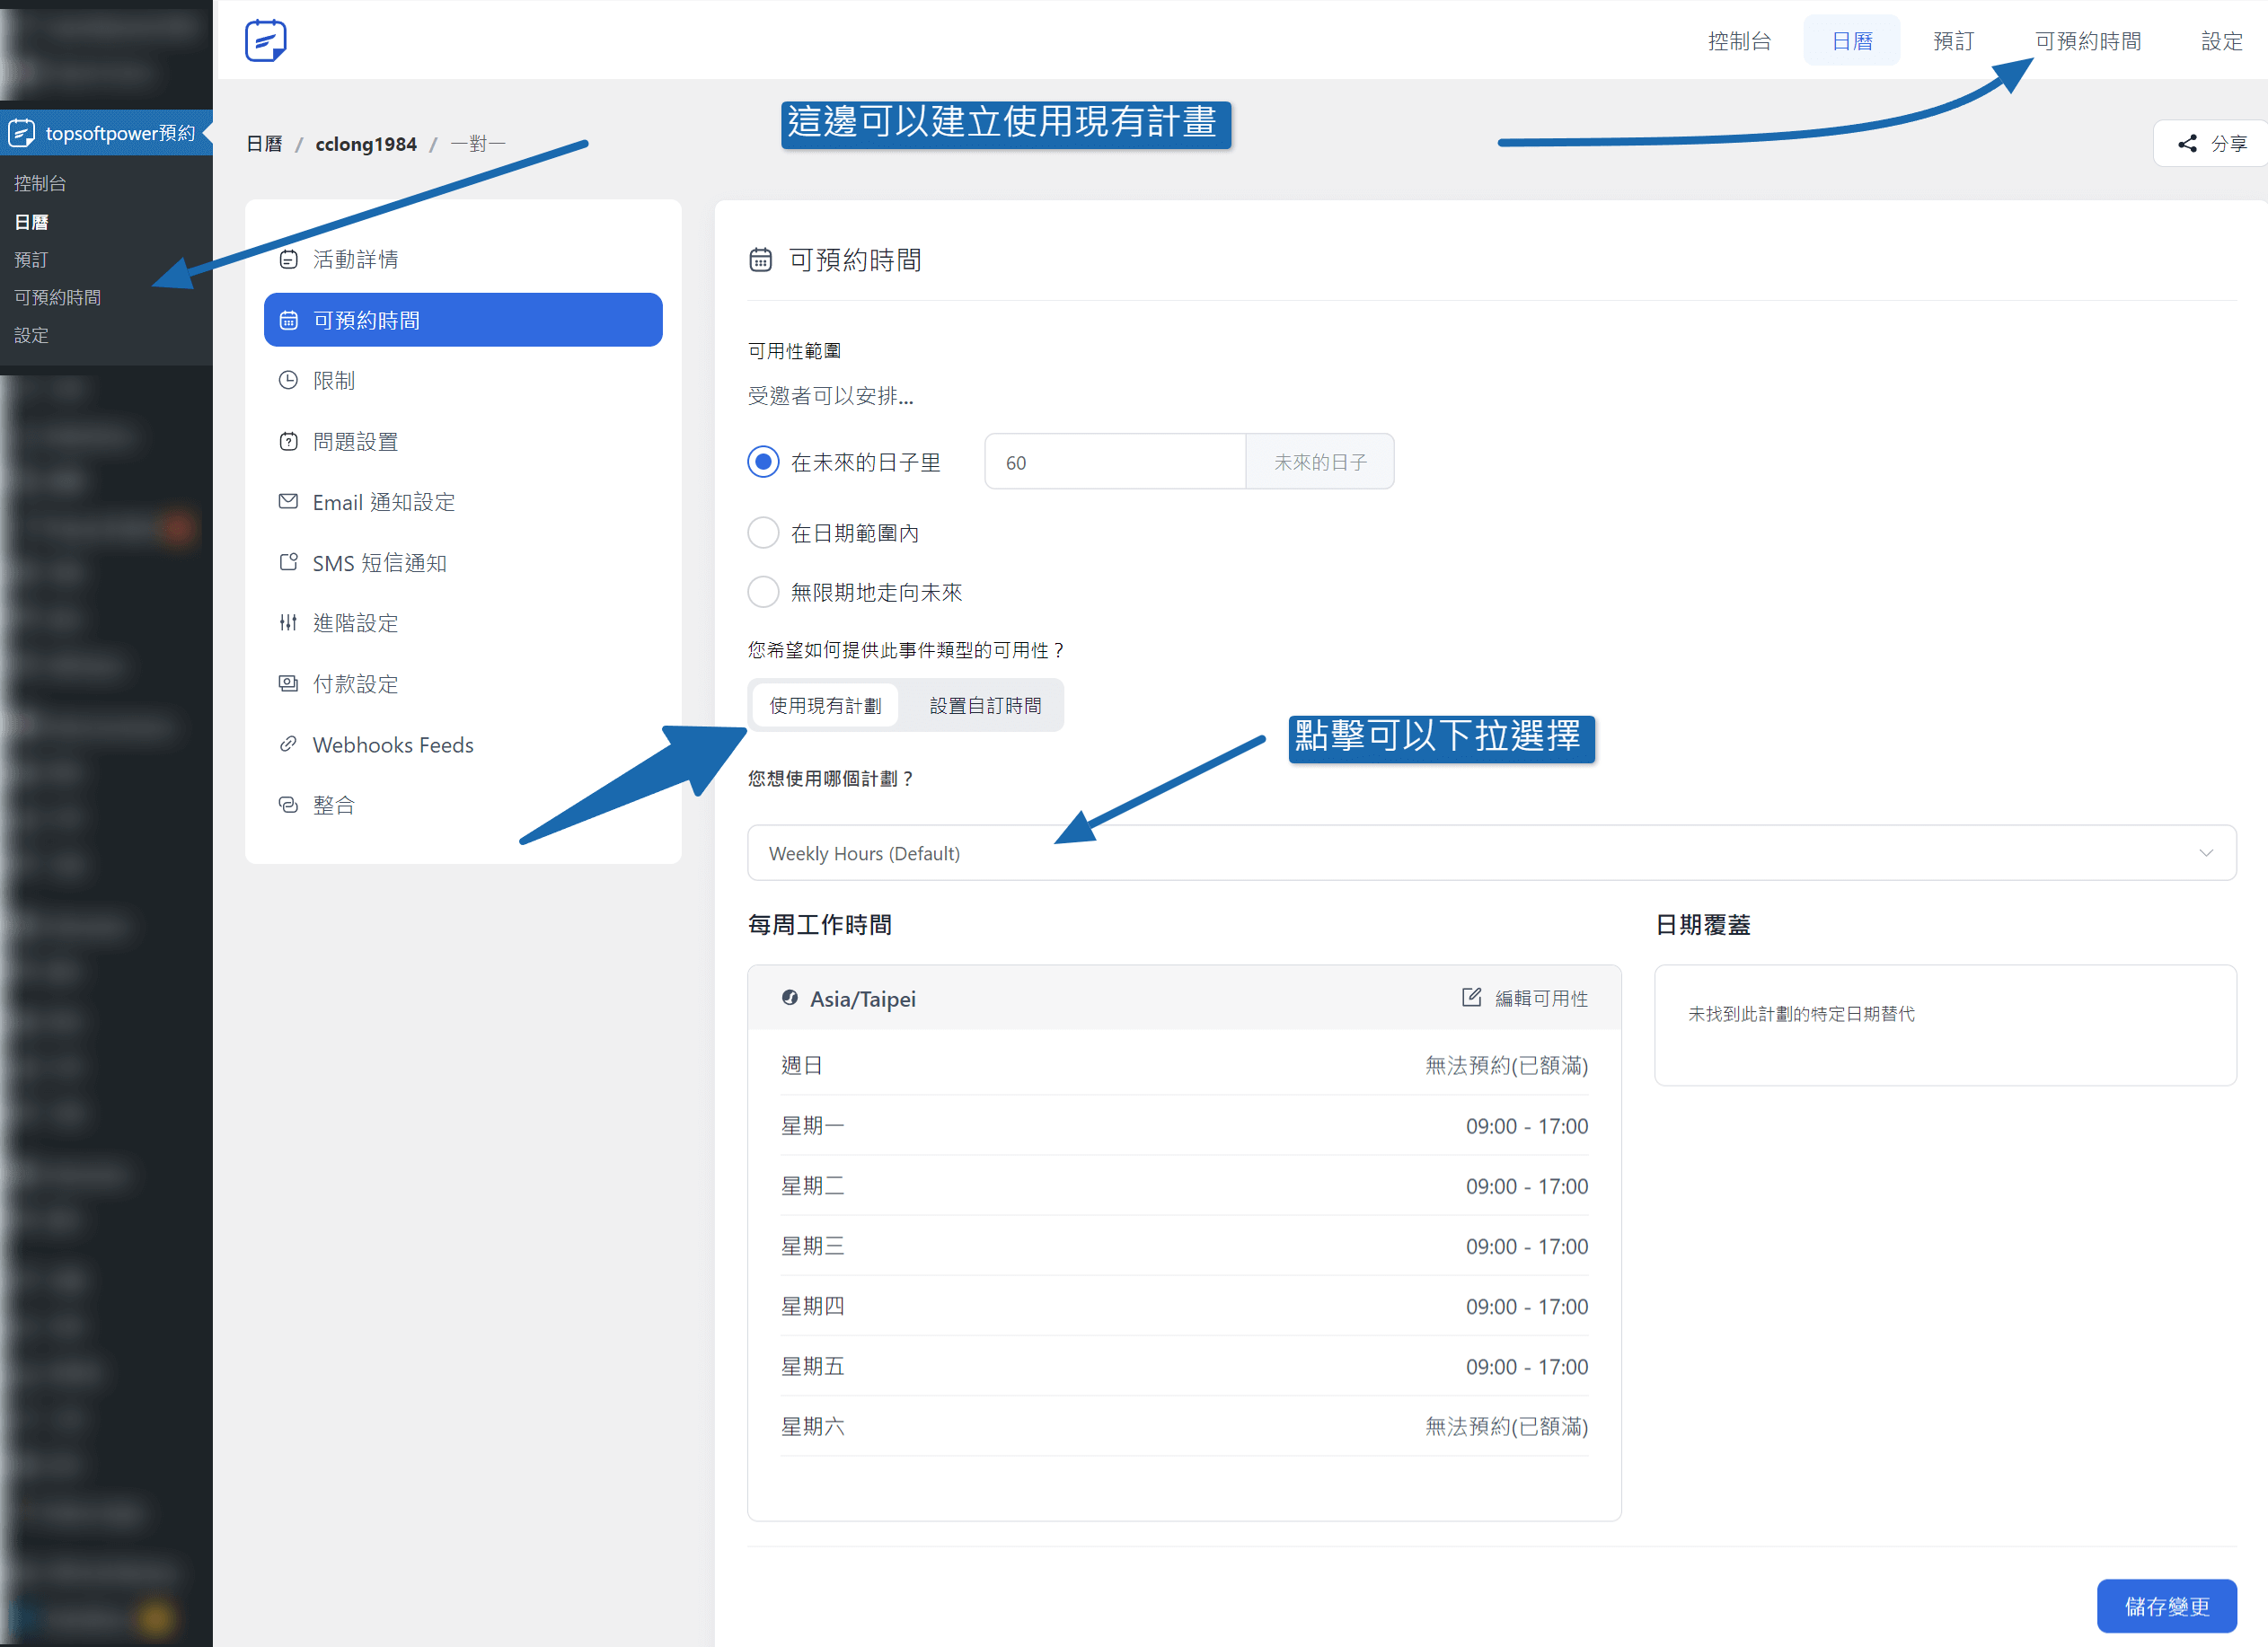This screenshot has height=1647, width=2268.
Task: Click the dropdown chevron arrow for schedule
Action: click(x=2205, y=853)
